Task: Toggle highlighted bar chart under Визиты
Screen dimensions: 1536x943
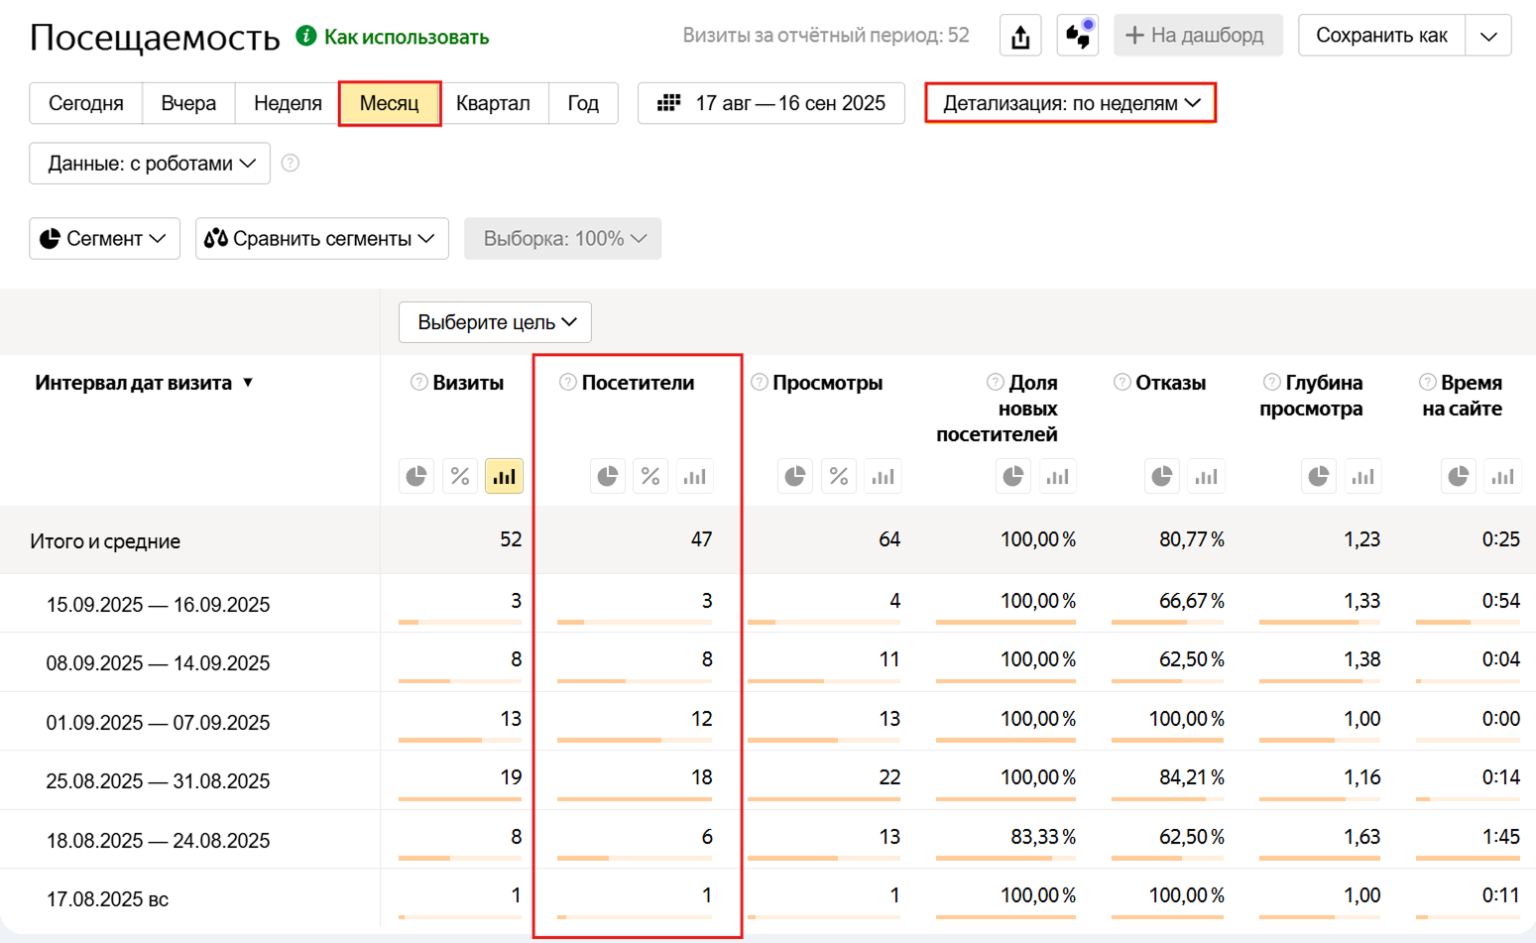Action: click(504, 476)
